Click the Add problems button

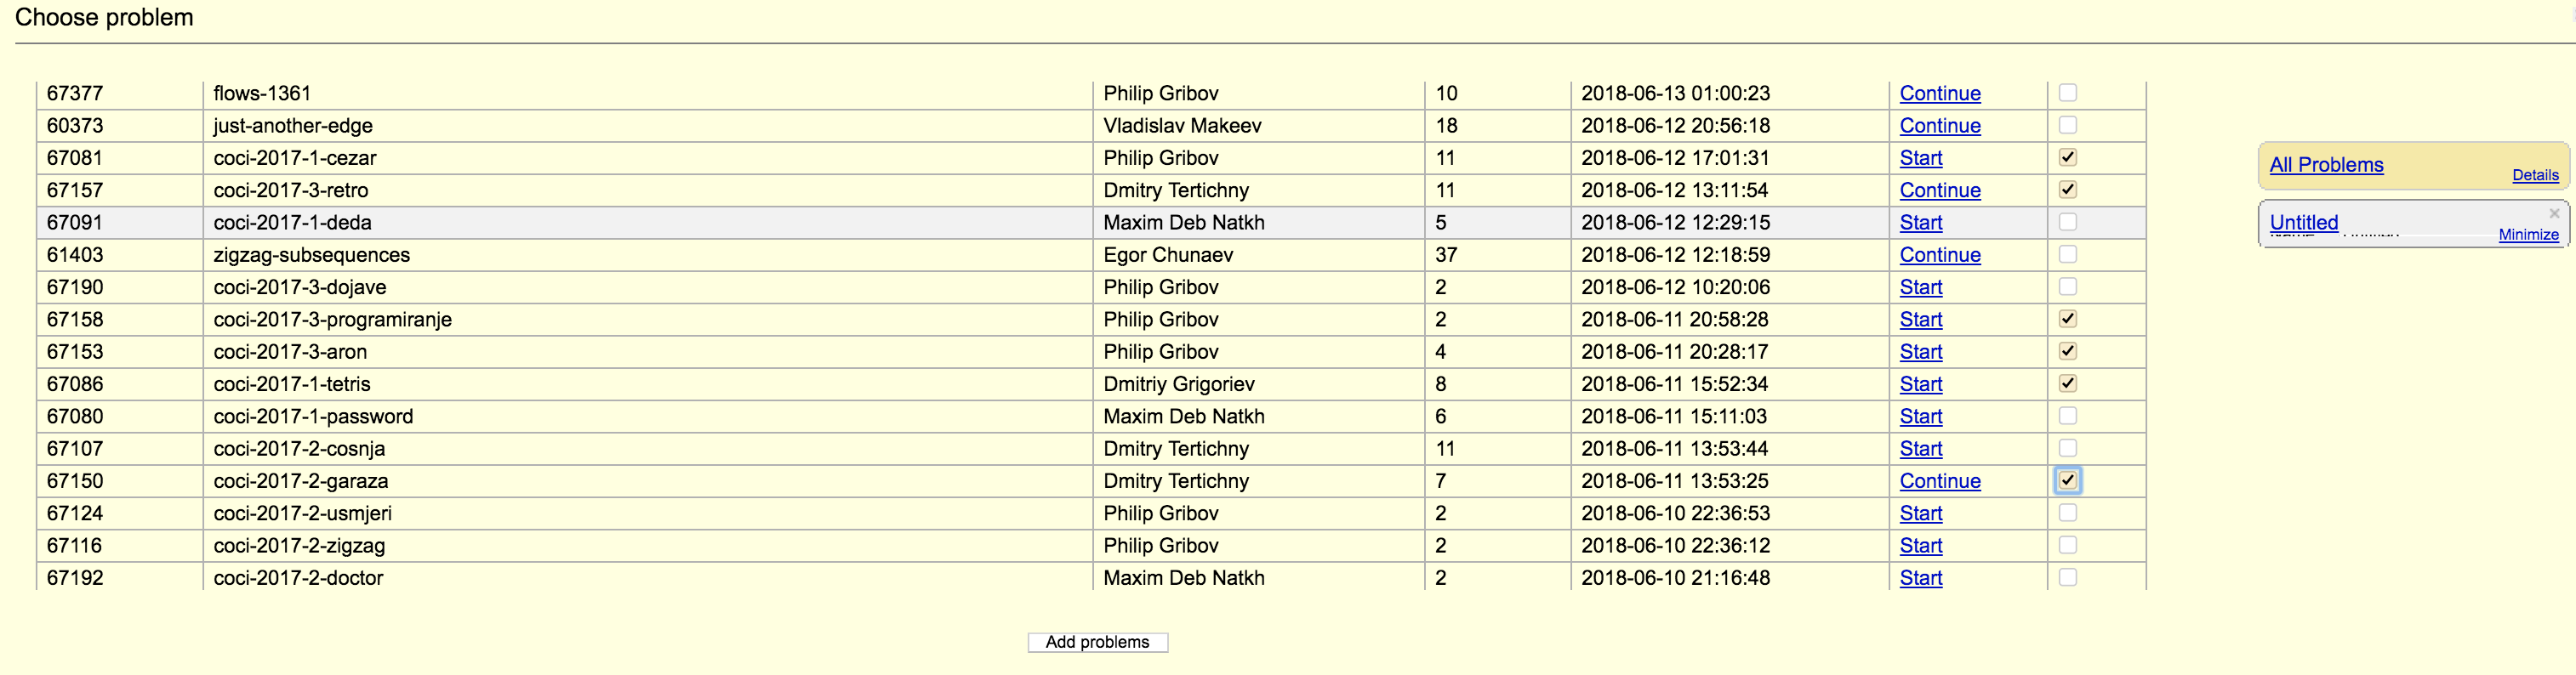(x=1097, y=642)
